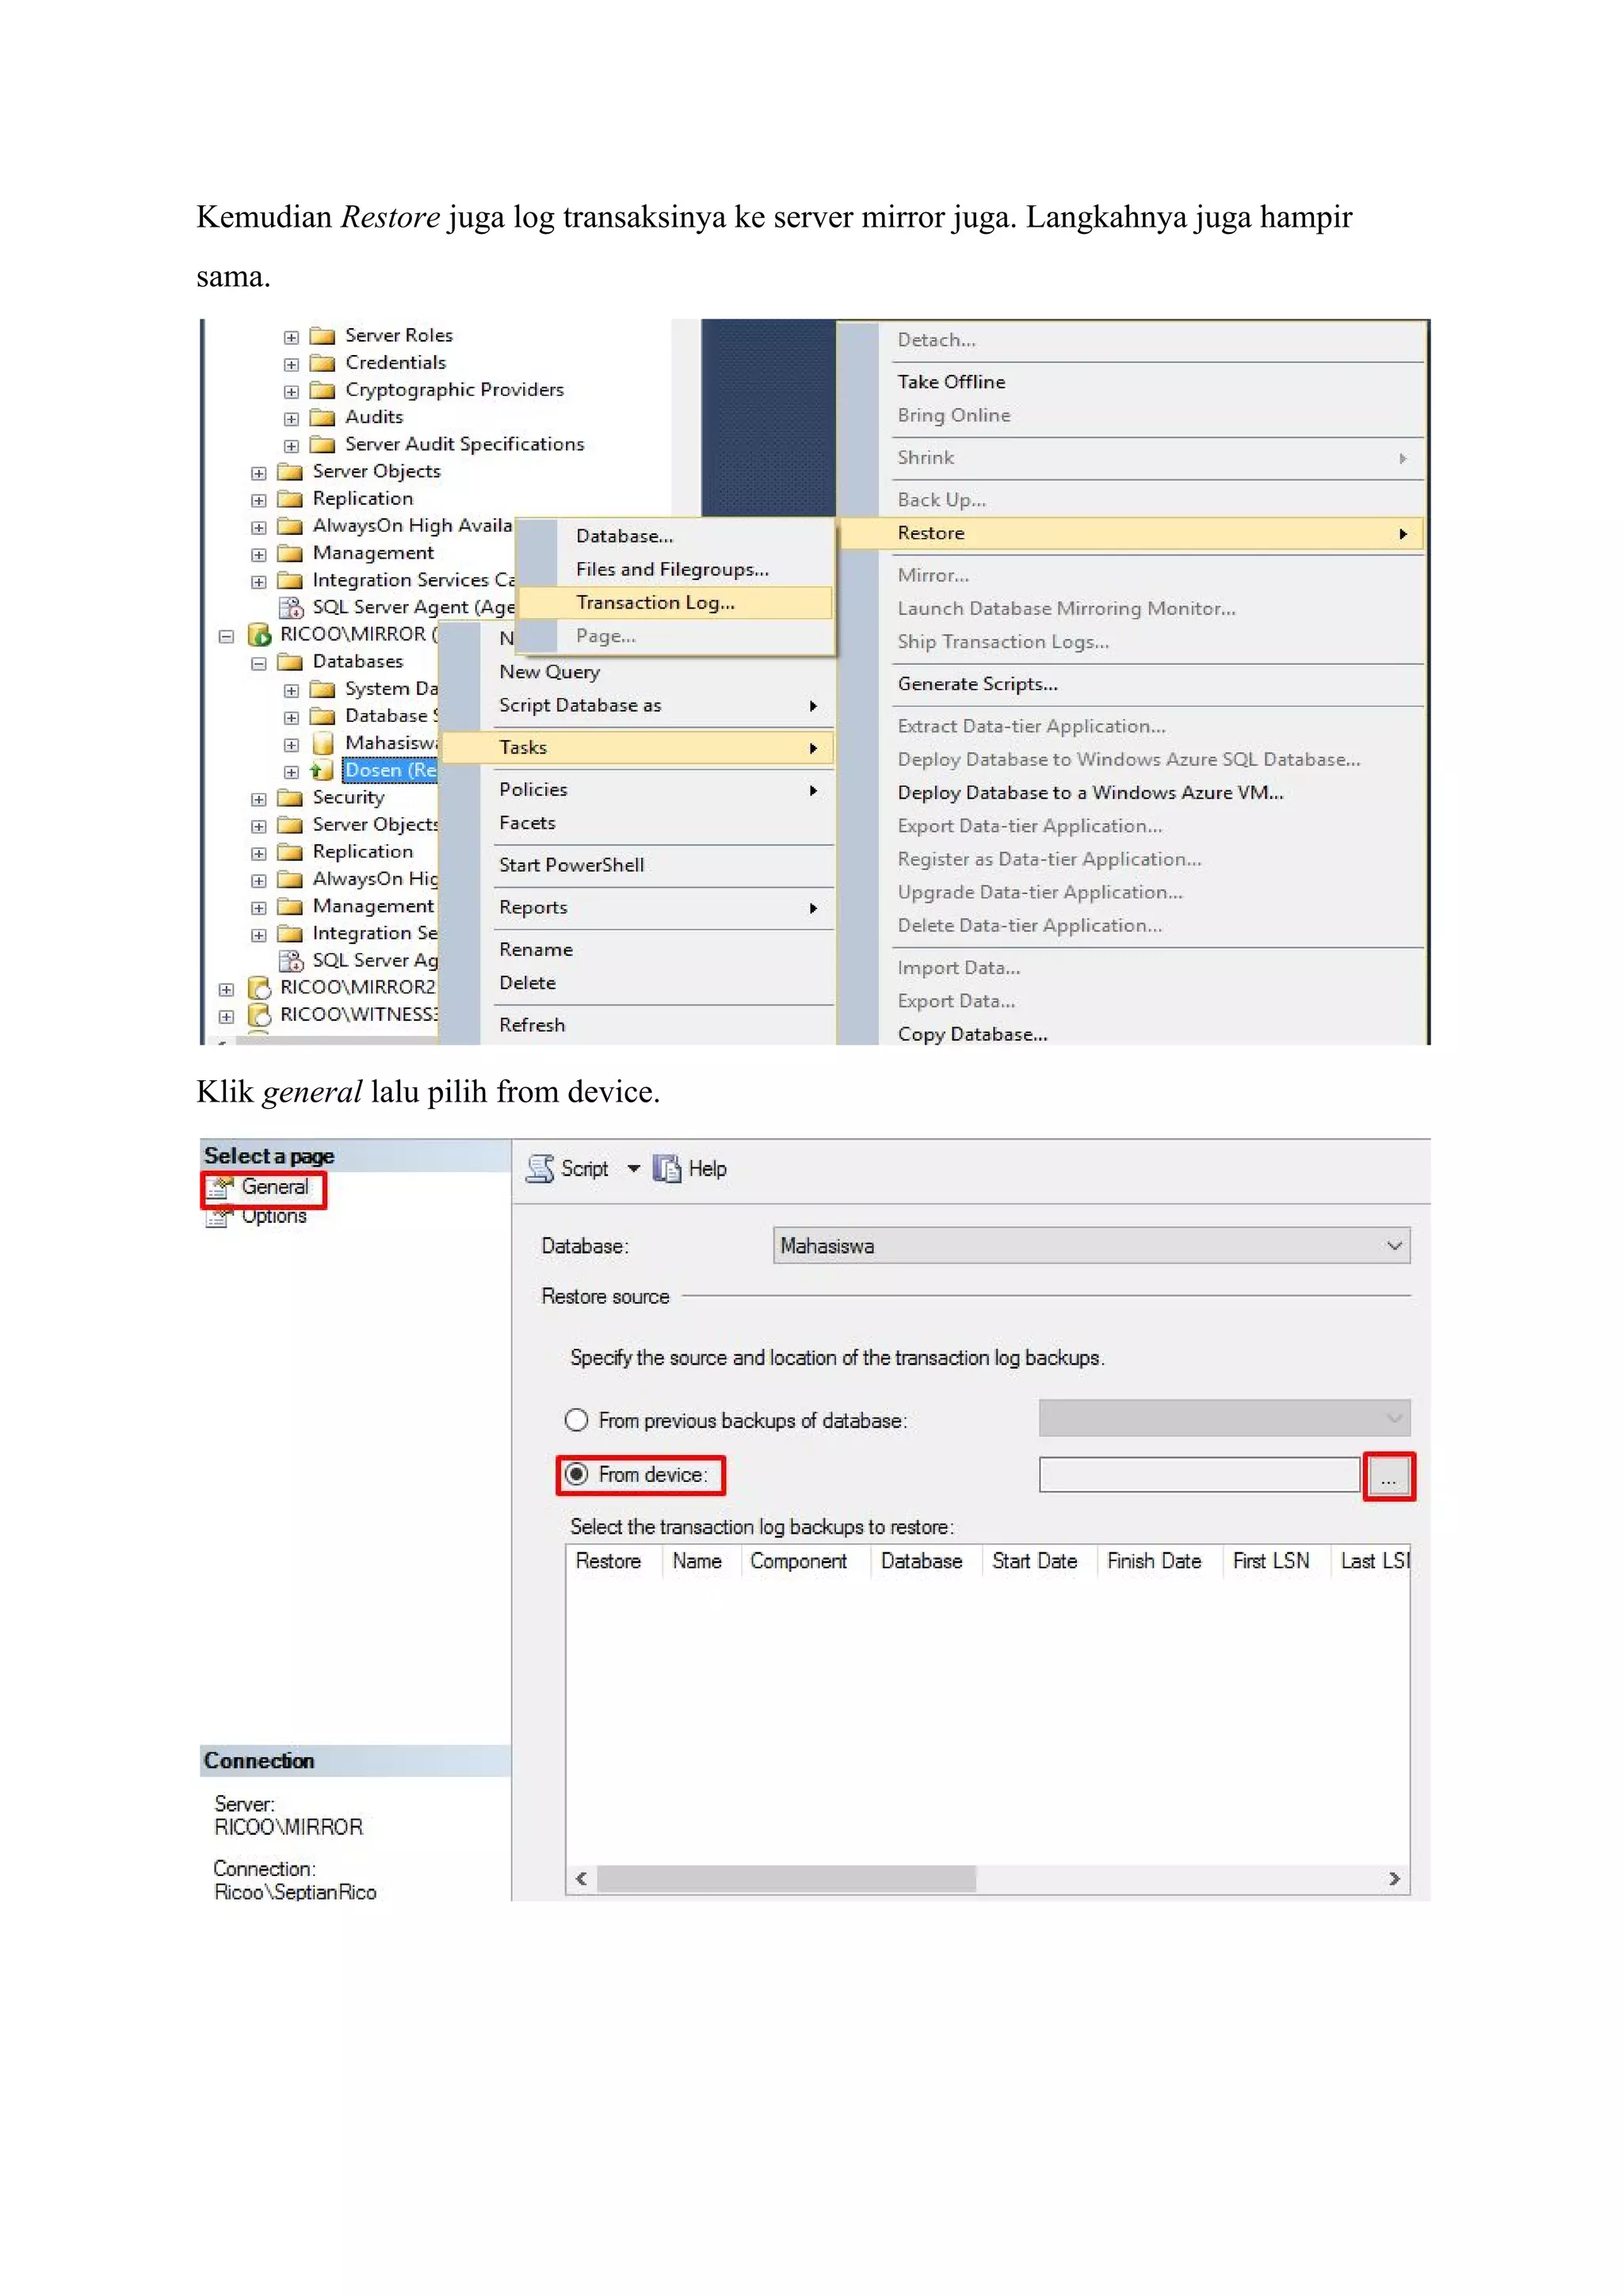Open the General page
1623x2296 pixels.
pyautogui.click(x=273, y=1187)
